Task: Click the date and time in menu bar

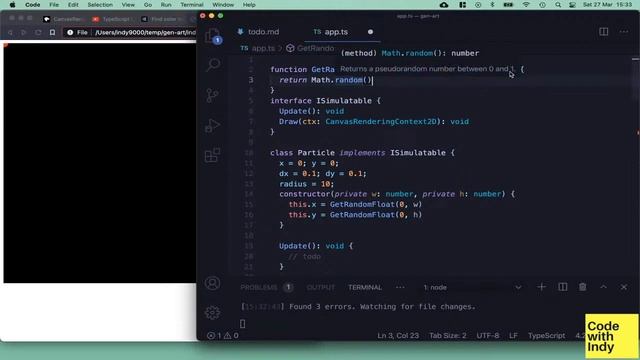Action: pos(607,5)
